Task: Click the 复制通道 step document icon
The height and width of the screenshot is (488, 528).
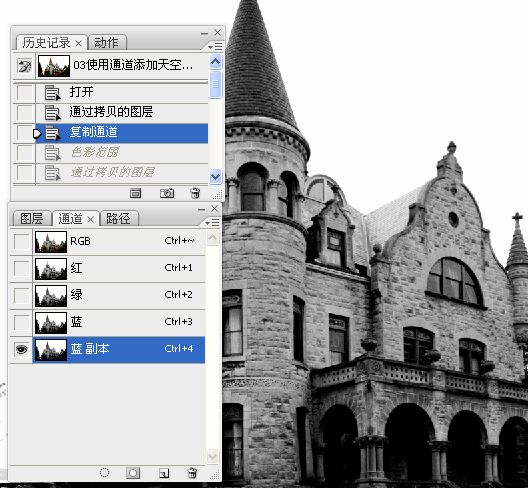Action: pos(52,133)
